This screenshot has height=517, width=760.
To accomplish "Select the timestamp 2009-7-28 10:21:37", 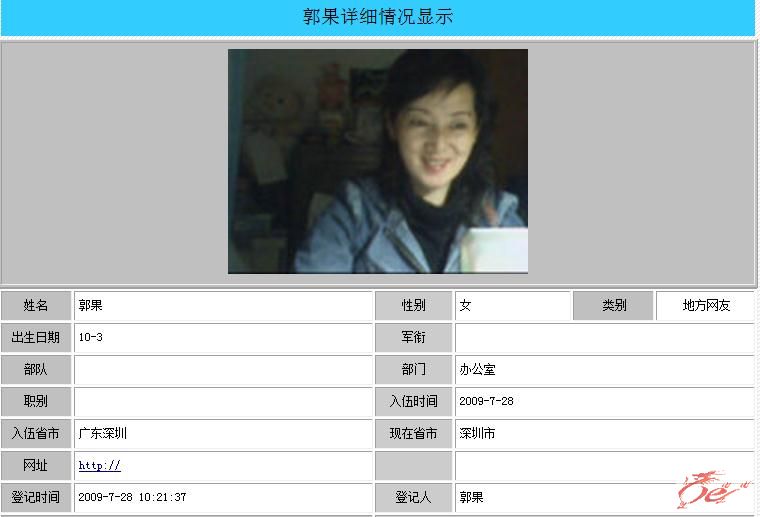I will [132, 497].
